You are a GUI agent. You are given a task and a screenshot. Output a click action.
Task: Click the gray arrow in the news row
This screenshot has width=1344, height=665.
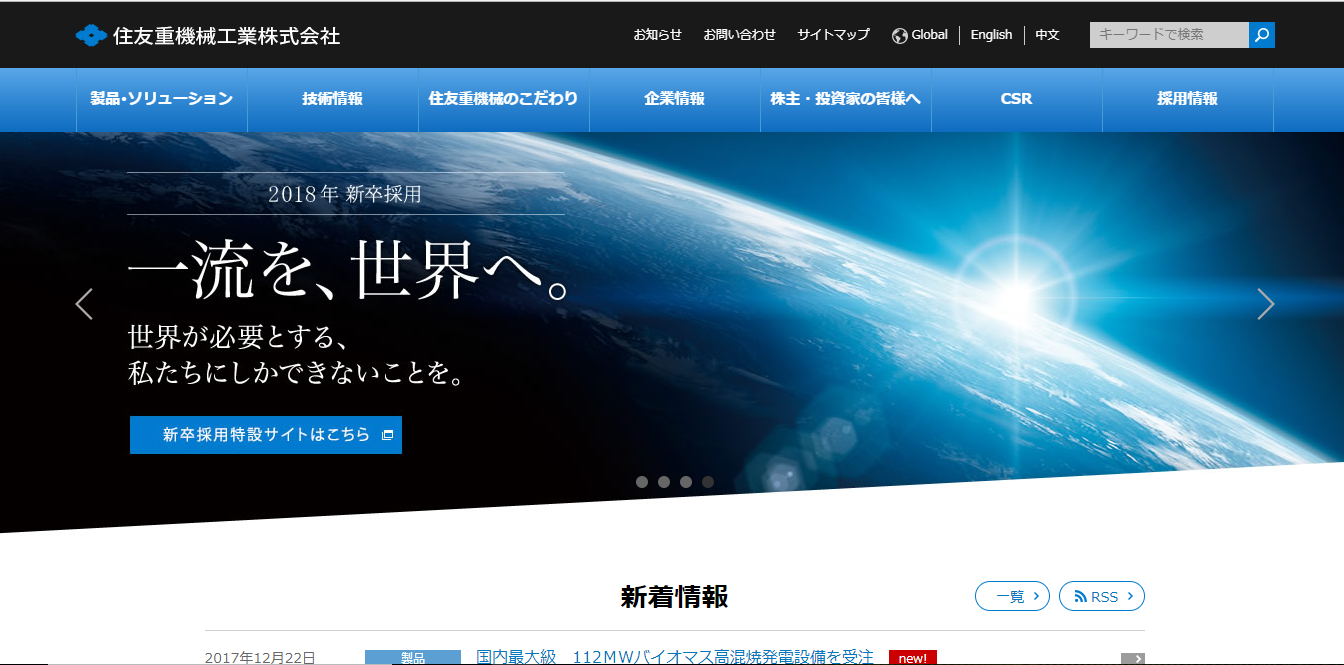pos(1133,658)
